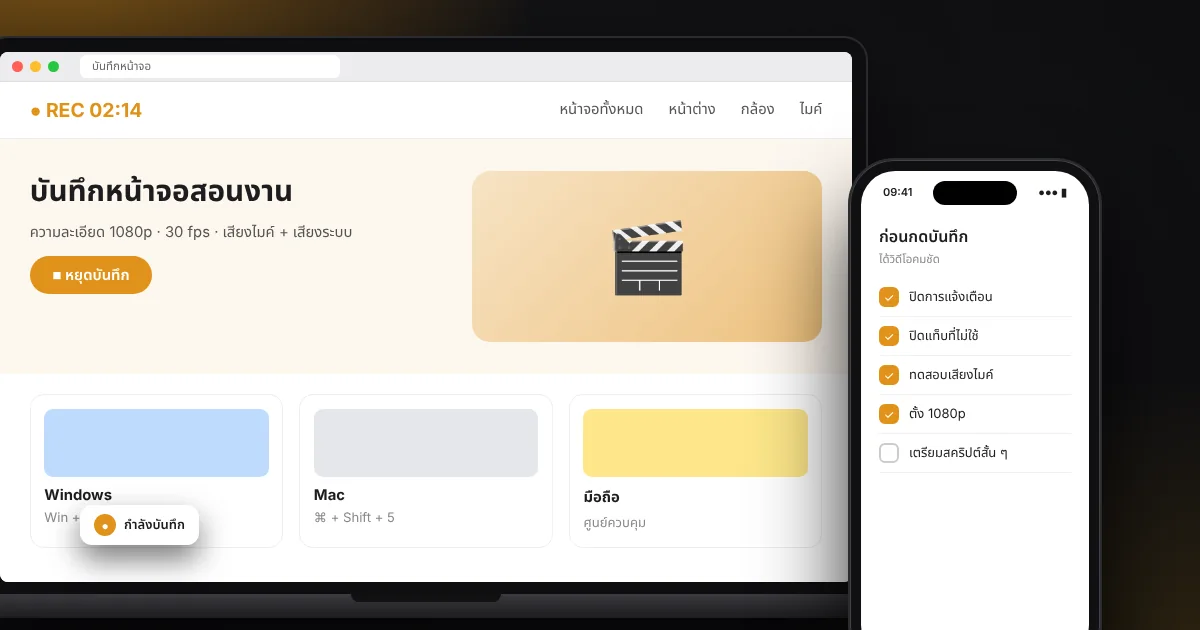Open the gray thumbnail on the Mac card
1200x630 pixels.
[x=426, y=443]
